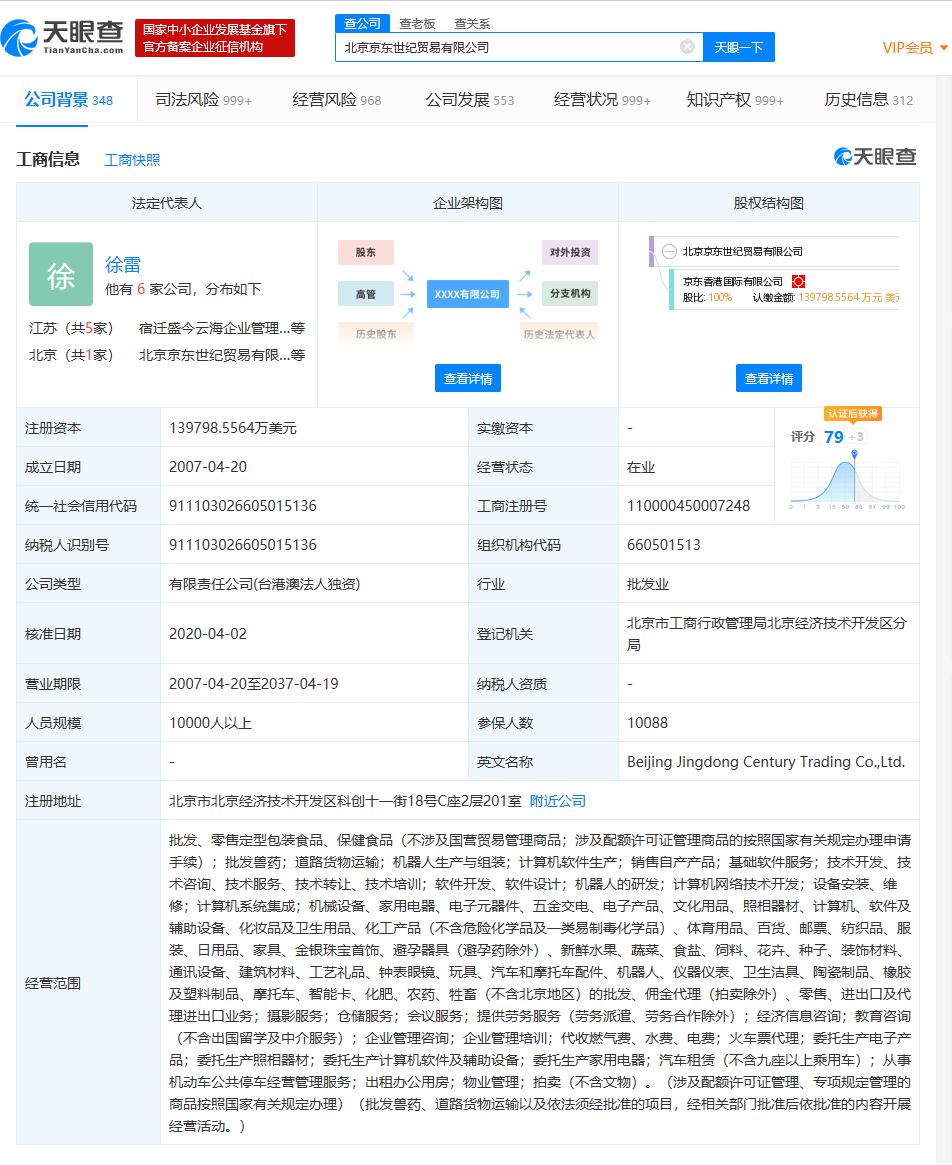
Task: Open the 附近公司 link
Action: click(557, 801)
